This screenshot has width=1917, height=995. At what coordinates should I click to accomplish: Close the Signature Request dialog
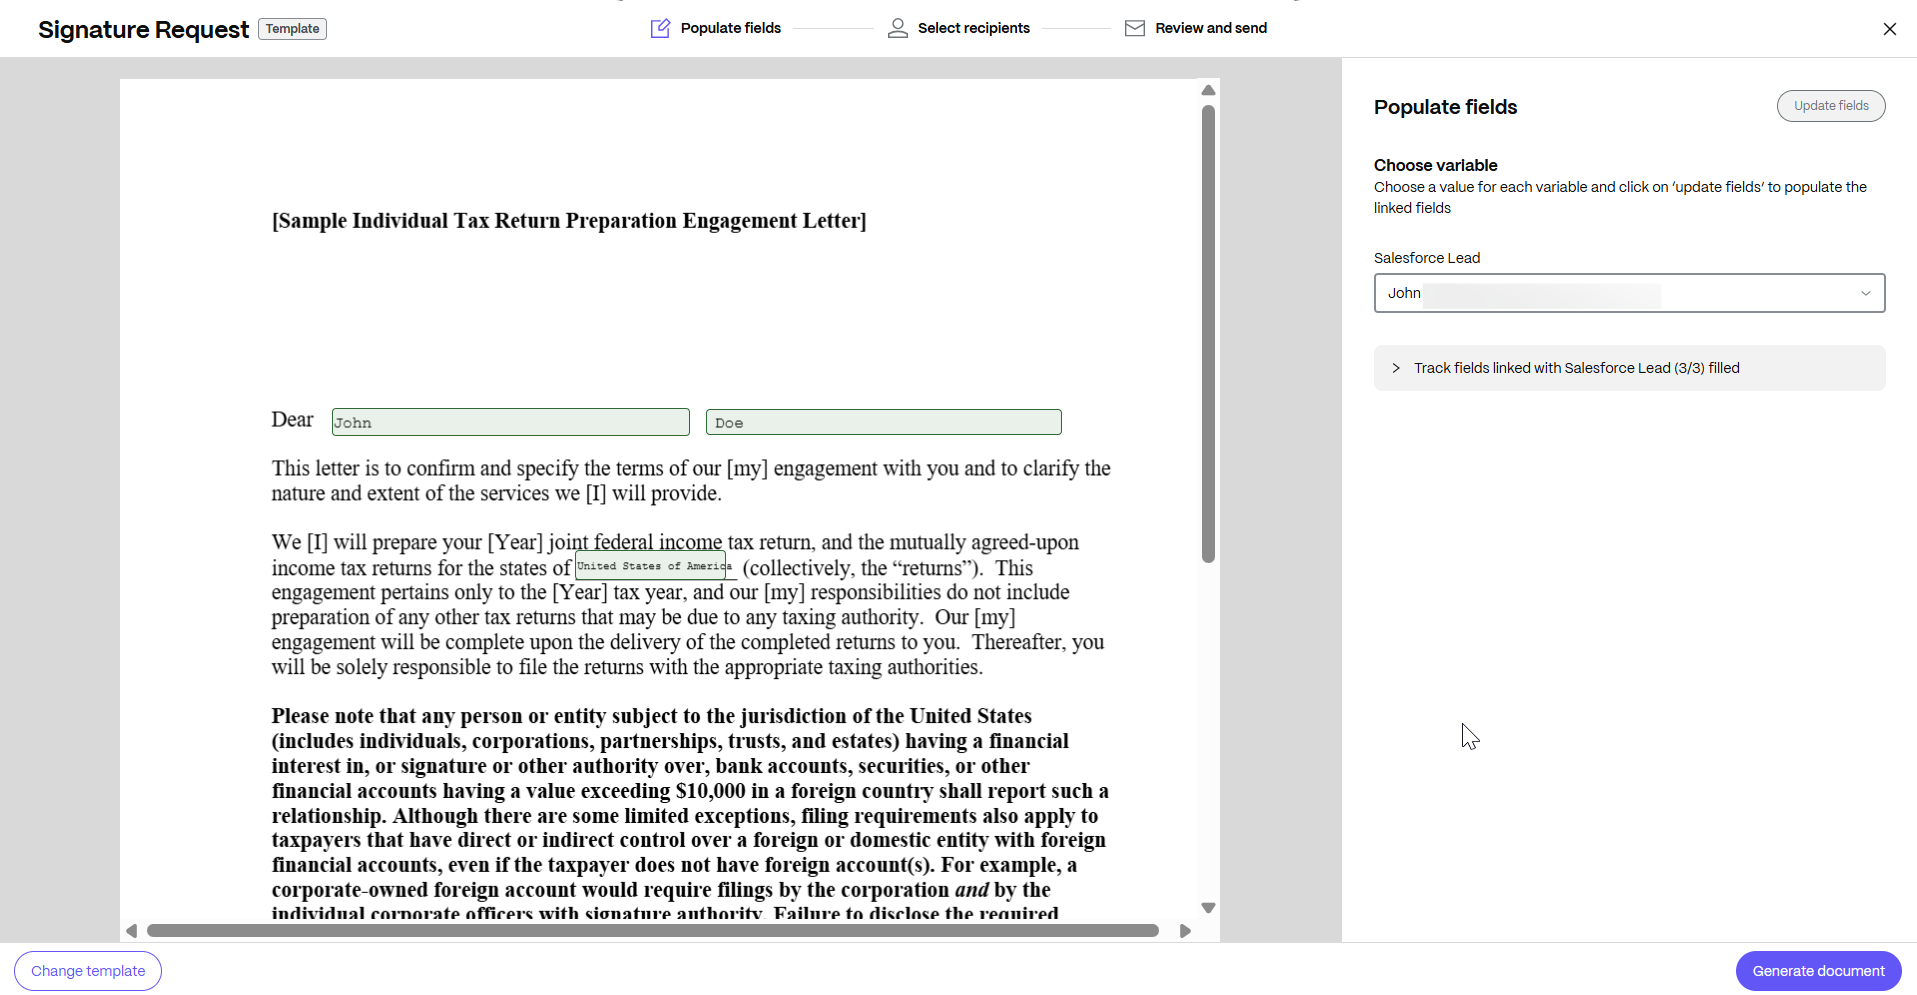coord(1889,29)
